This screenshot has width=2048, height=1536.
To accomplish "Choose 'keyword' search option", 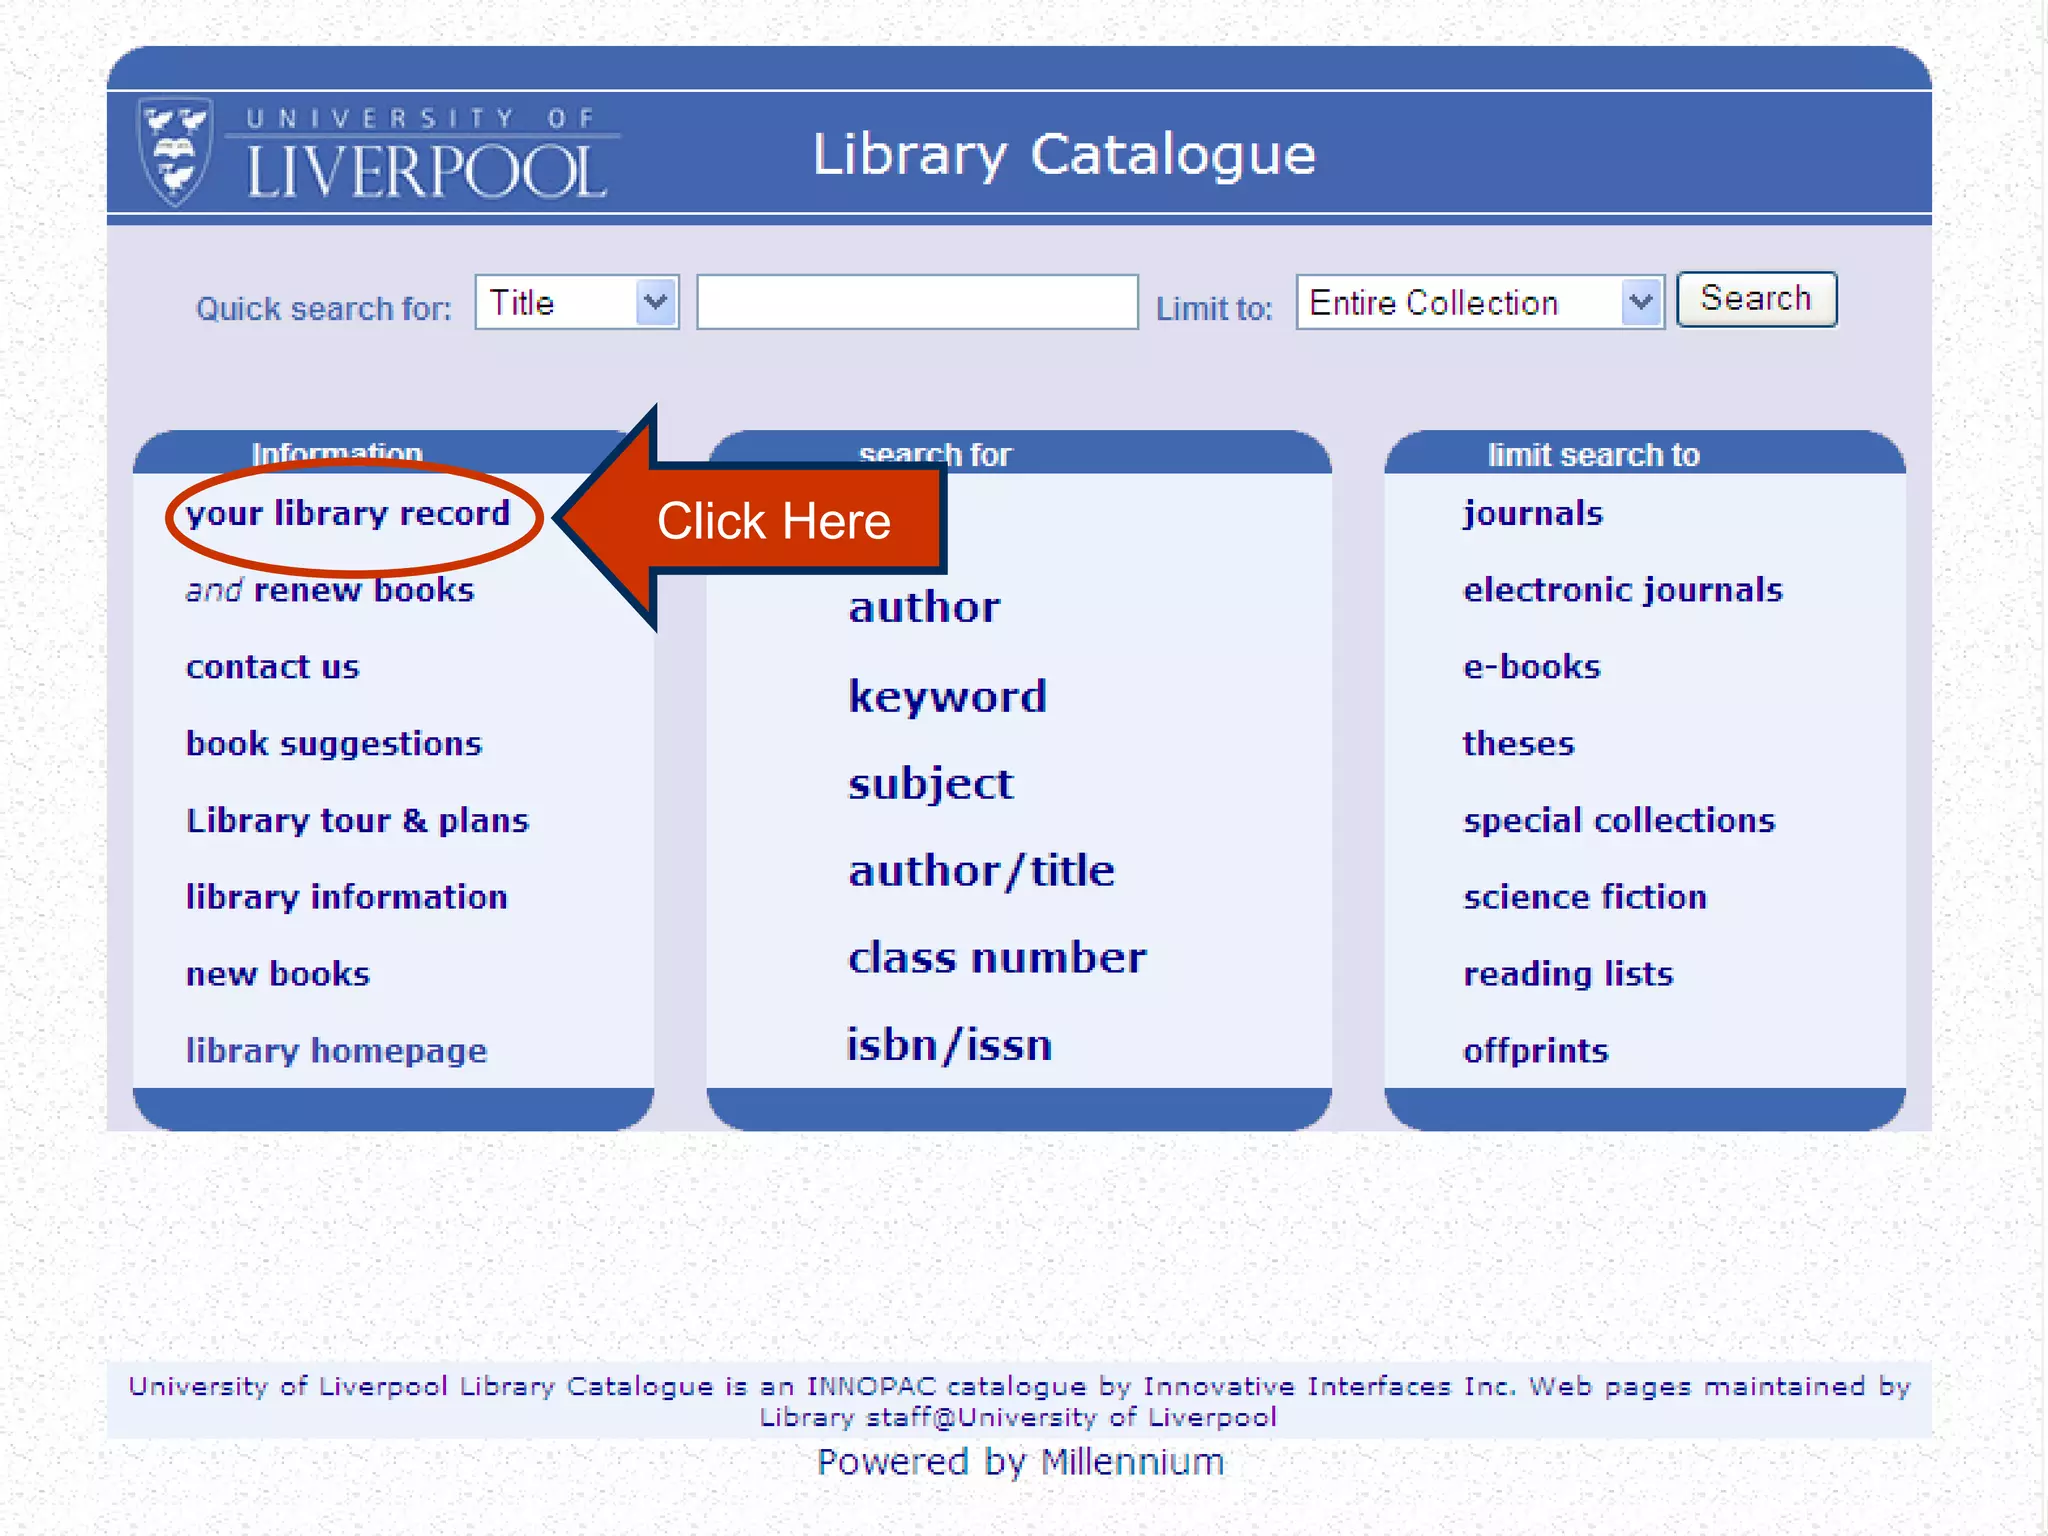I will [x=947, y=696].
